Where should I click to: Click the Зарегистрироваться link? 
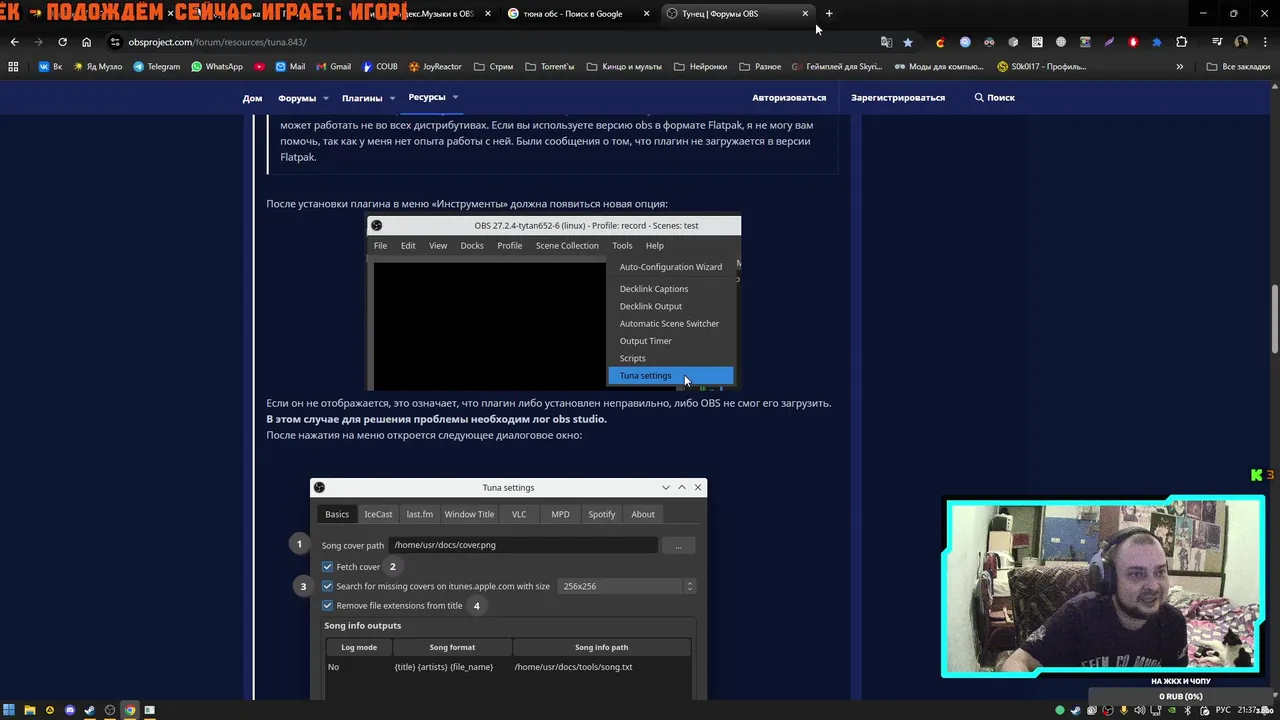tap(898, 98)
